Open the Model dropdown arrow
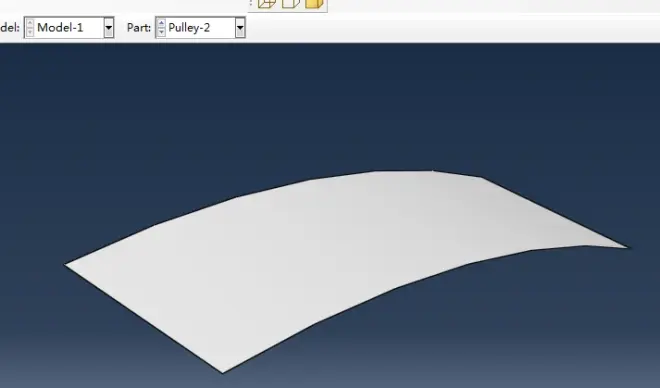 [x=109, y=28]
